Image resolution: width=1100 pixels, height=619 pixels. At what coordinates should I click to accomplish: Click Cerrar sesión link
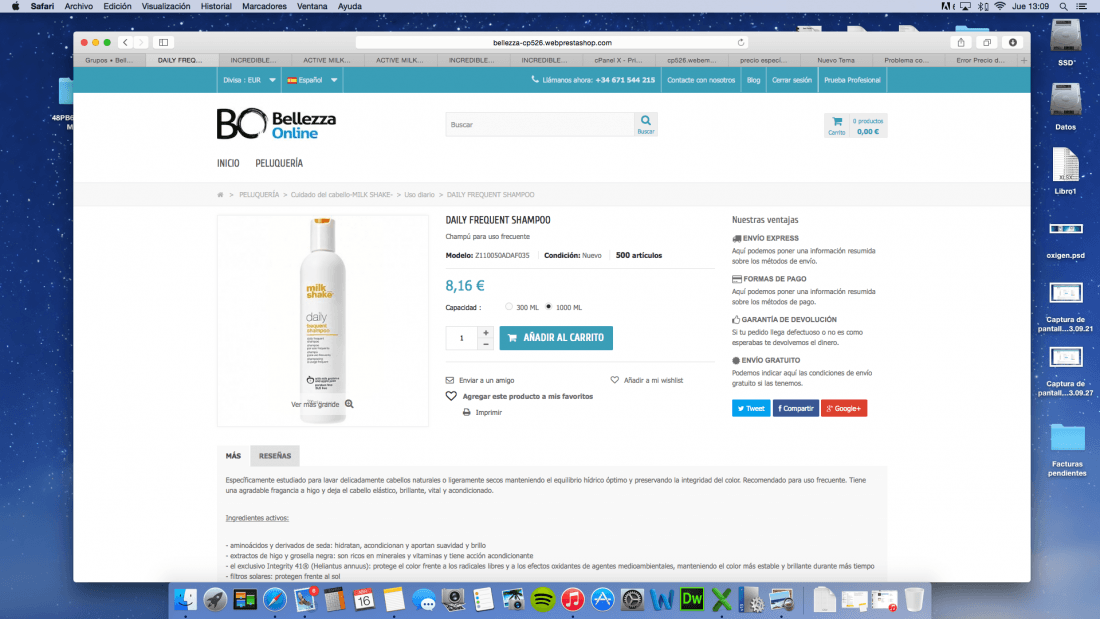point(791,80)
